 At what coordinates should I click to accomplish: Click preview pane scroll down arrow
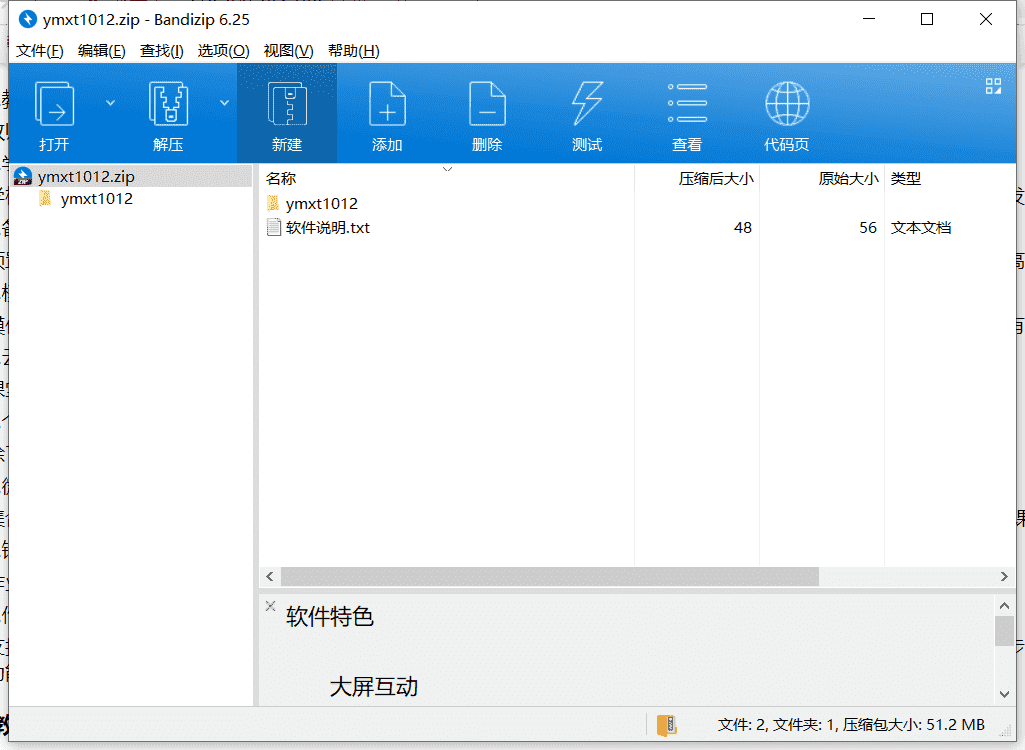click(x=1005, y=694)
